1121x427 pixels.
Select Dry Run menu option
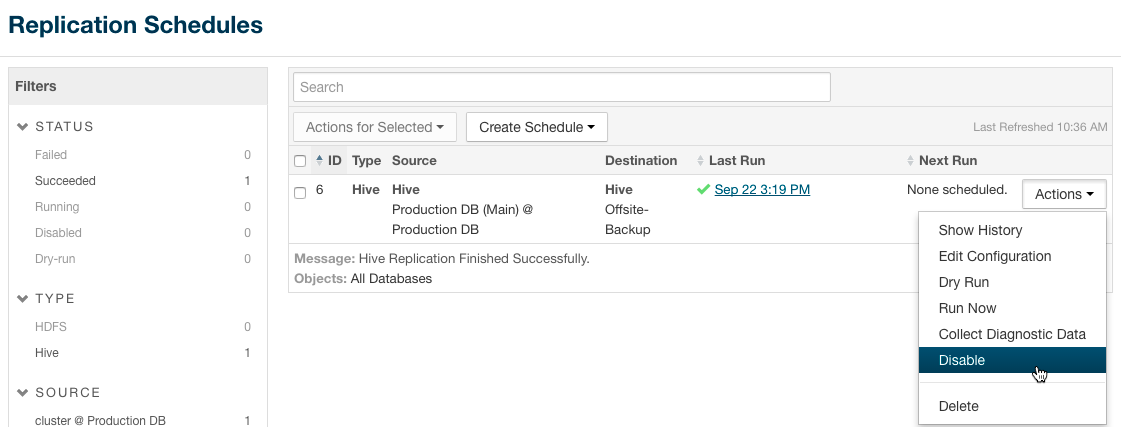tap(963, 282)
